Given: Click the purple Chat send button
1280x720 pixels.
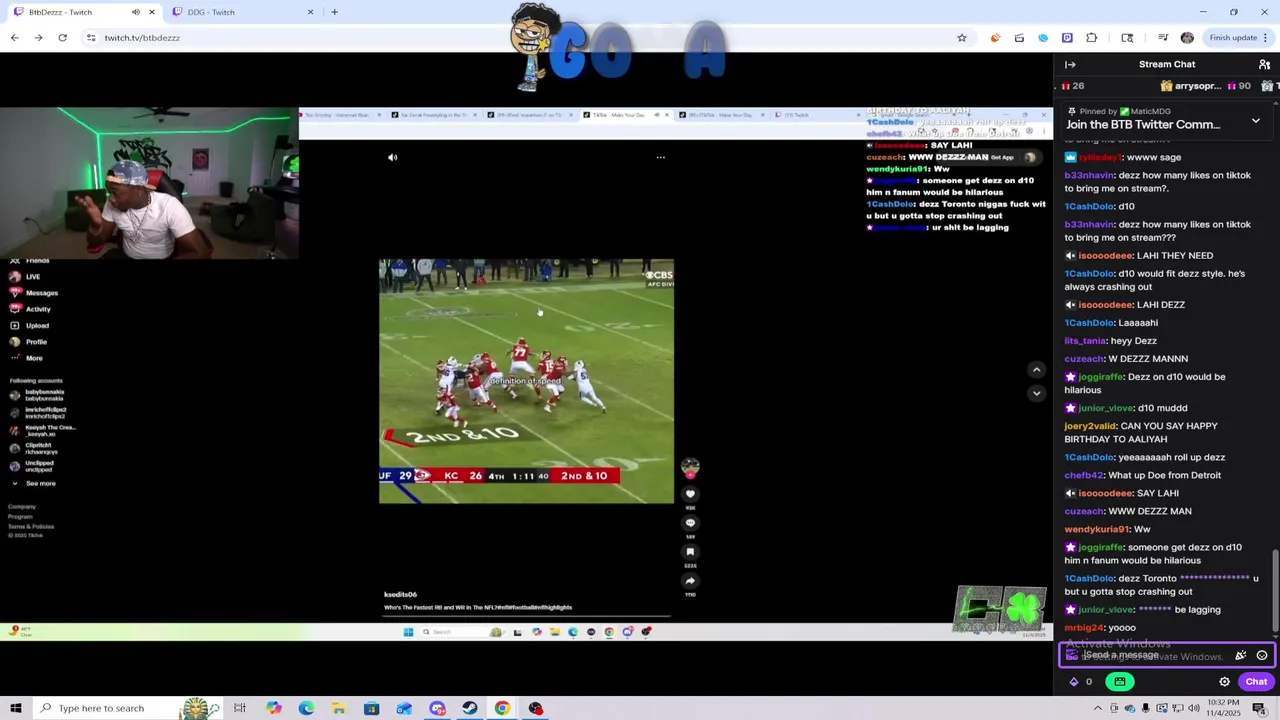Looking at the screenshot, I should (x=1256, y=681).
